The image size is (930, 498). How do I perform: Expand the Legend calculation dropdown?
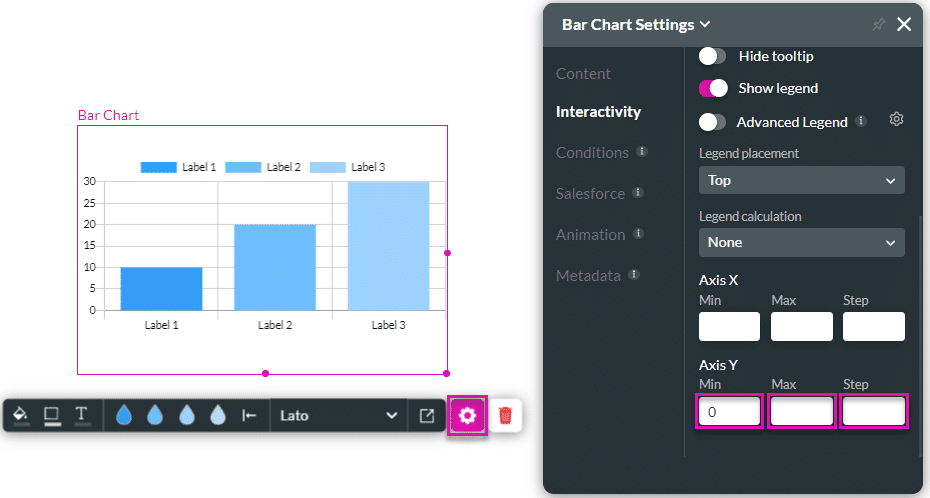coord(801,242)
